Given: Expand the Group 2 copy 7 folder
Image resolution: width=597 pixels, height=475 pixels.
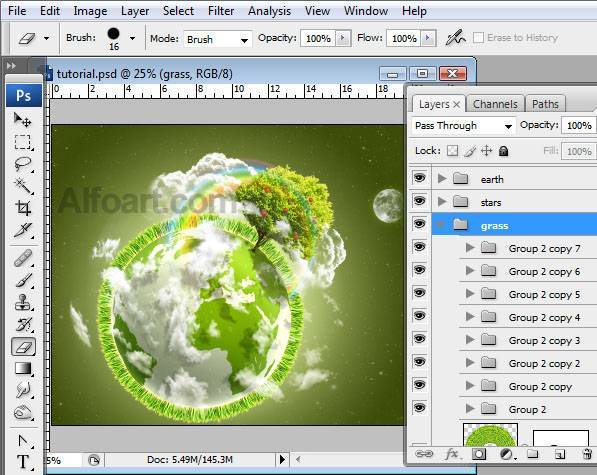Looking at the screenshot, I should coord(470,248).
